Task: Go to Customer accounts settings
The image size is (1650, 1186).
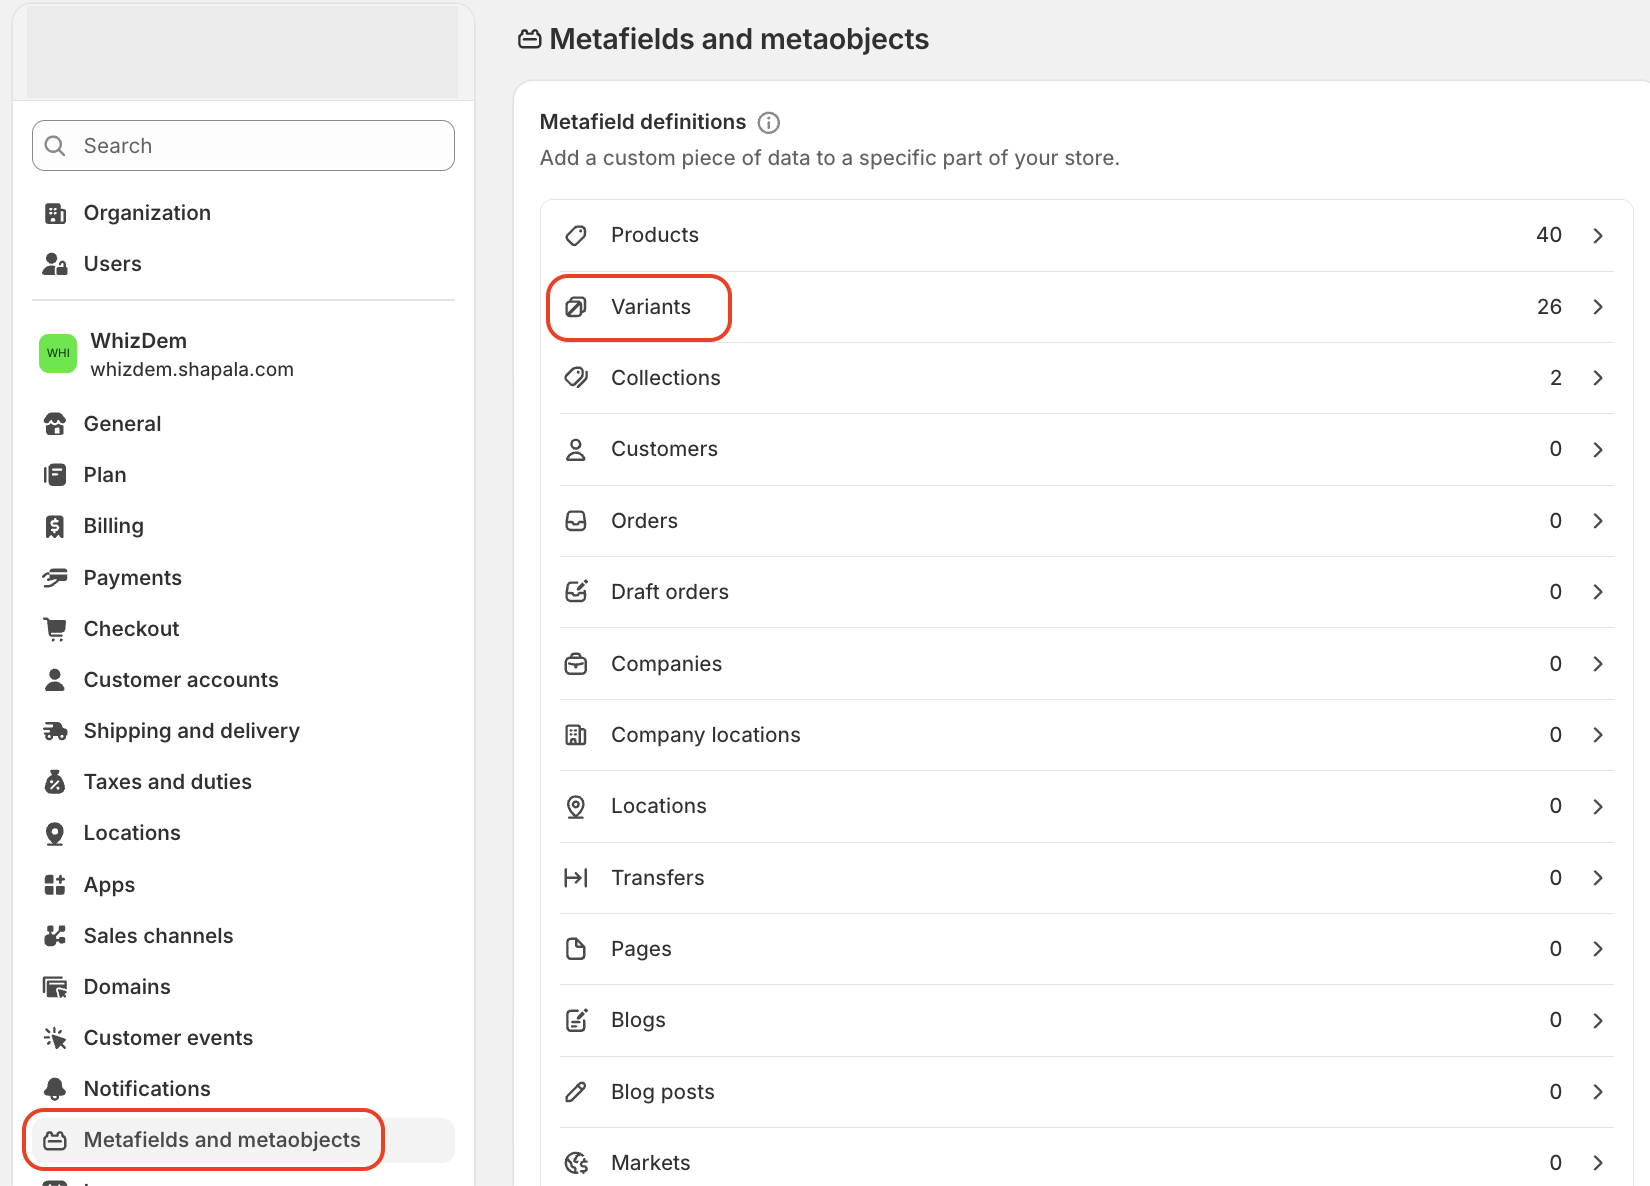Action: 243,680
